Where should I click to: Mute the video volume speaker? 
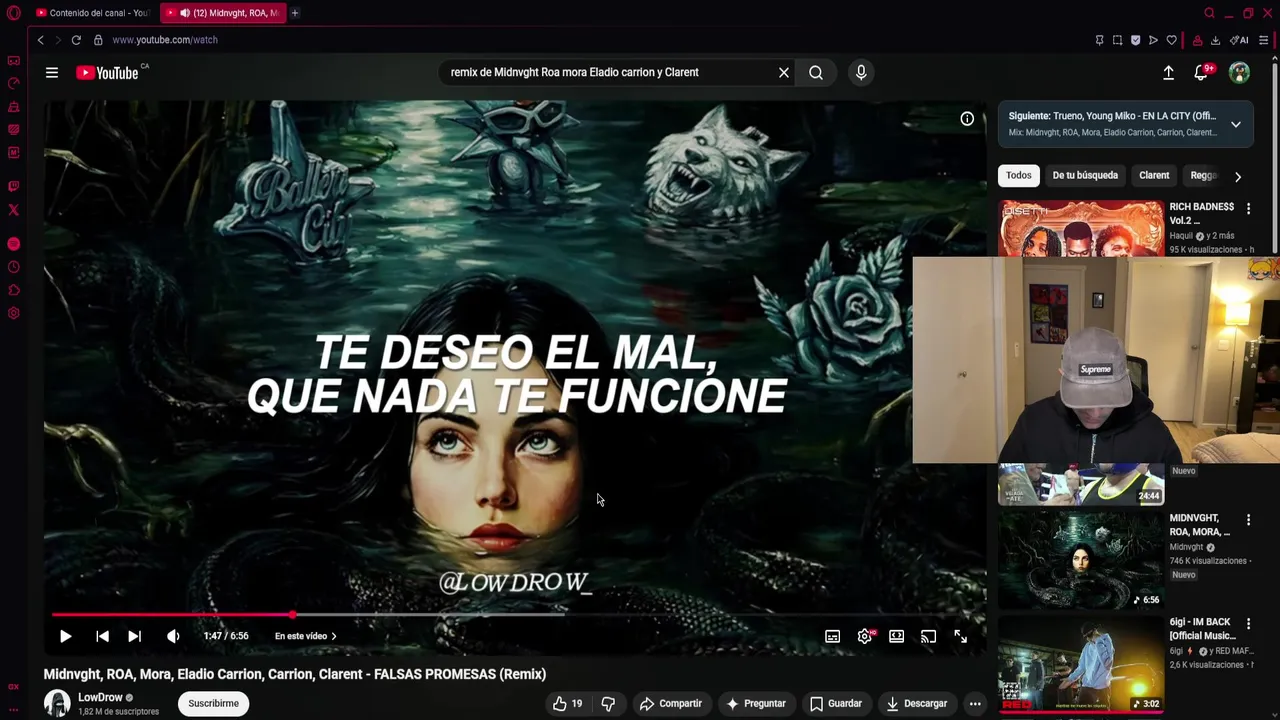click(173, 636)
